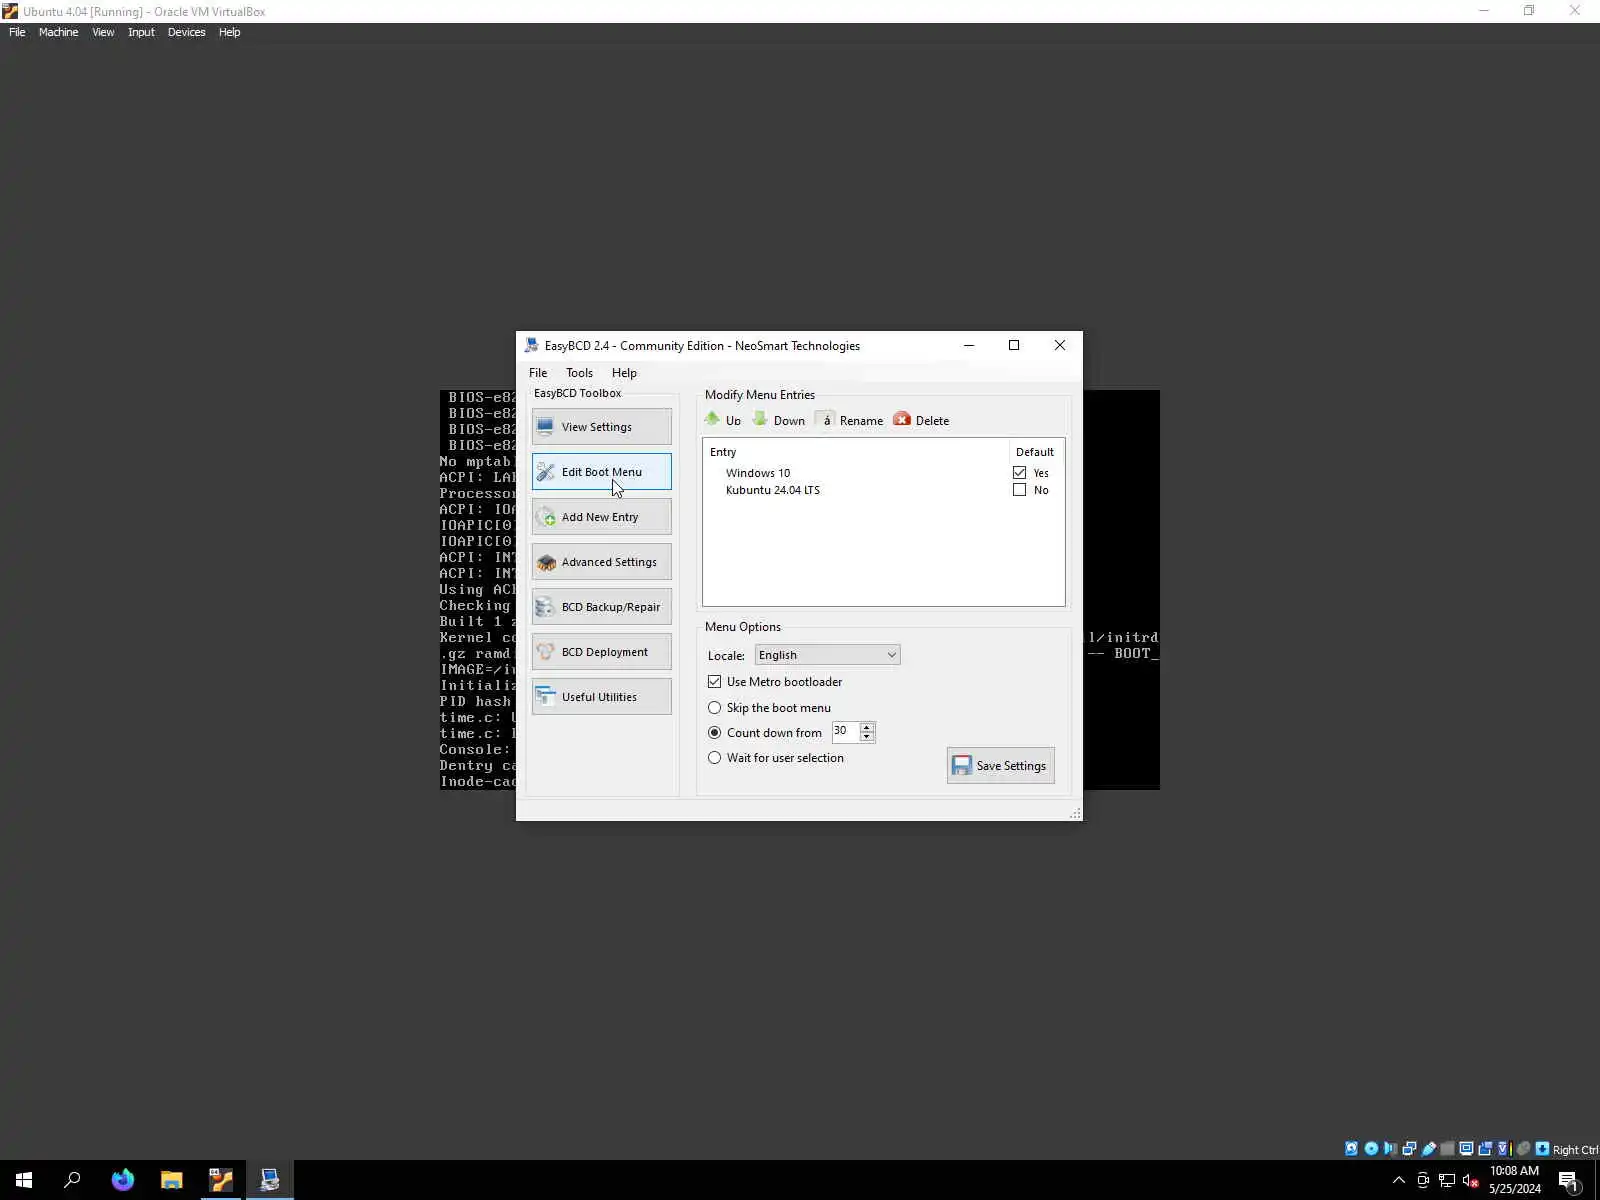Click VirtualBox network status icon
The width and height of the screenshot is (1600, 1200).
pos(1409,1149)
